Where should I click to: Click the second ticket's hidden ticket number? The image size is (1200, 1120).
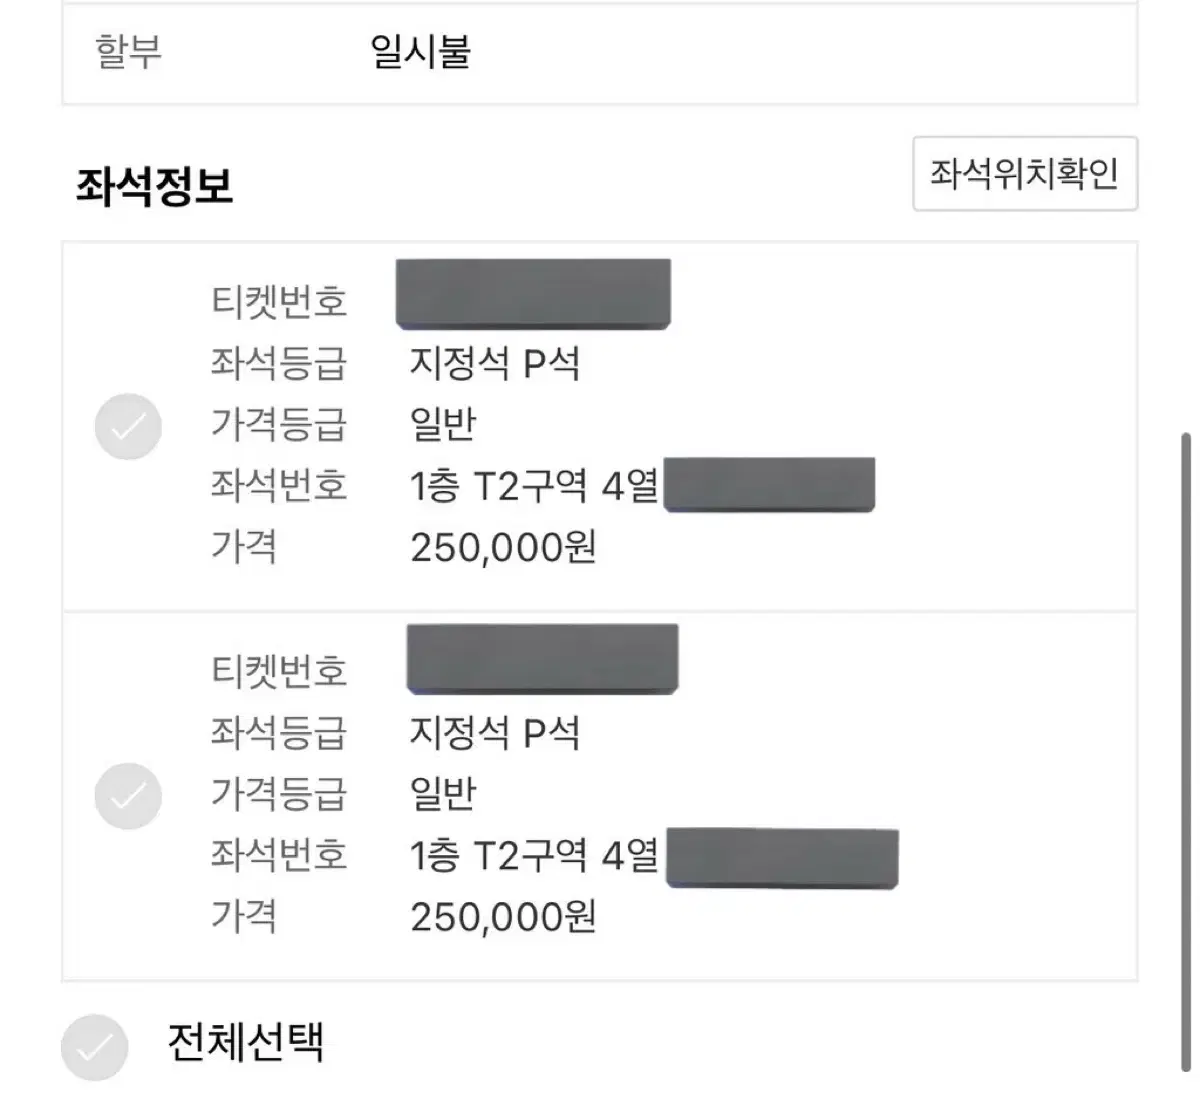click(542, 659)
